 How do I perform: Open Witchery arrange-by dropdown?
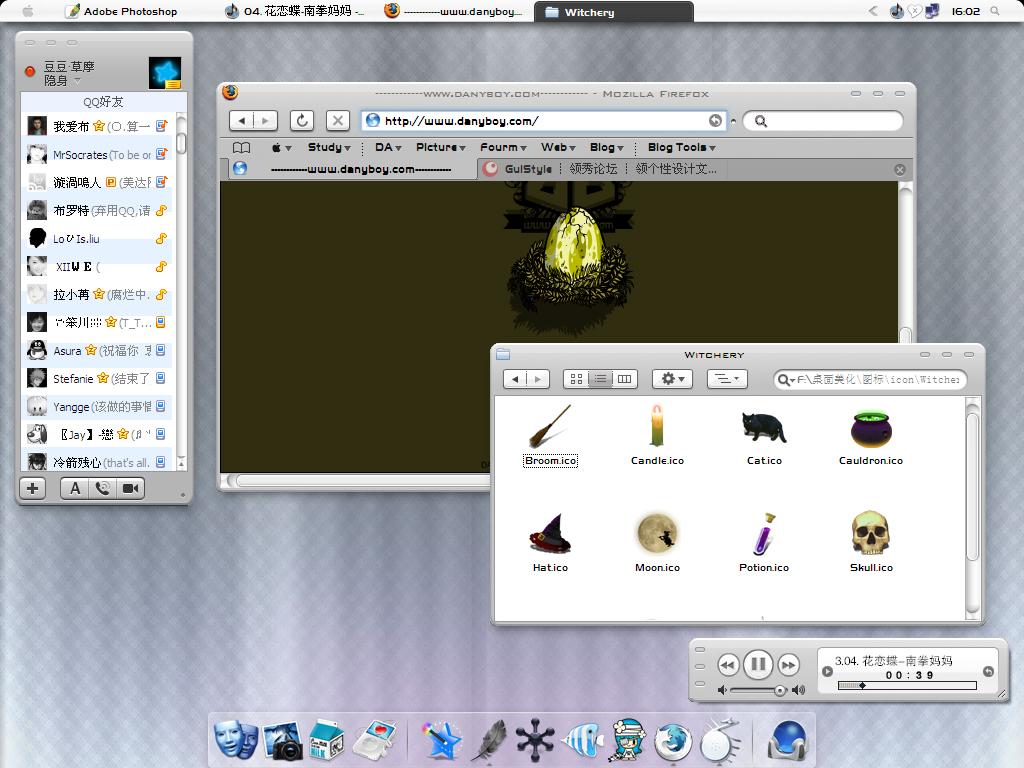(x=727, y=379)
